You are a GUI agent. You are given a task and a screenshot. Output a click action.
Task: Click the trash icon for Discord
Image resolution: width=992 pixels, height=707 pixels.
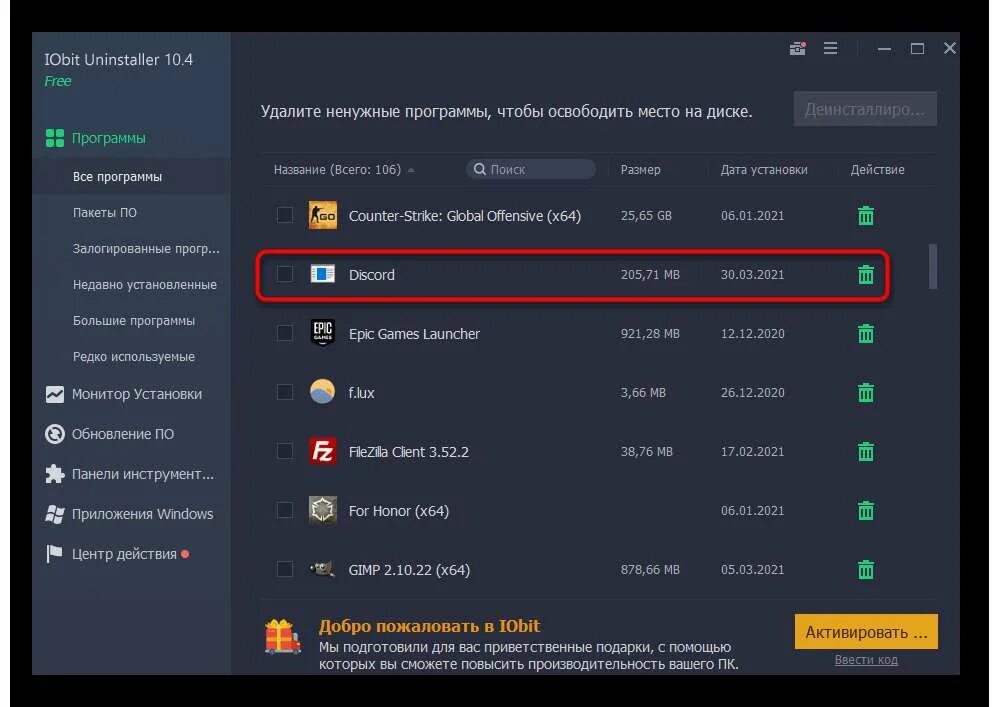click(x=865, y=274)
